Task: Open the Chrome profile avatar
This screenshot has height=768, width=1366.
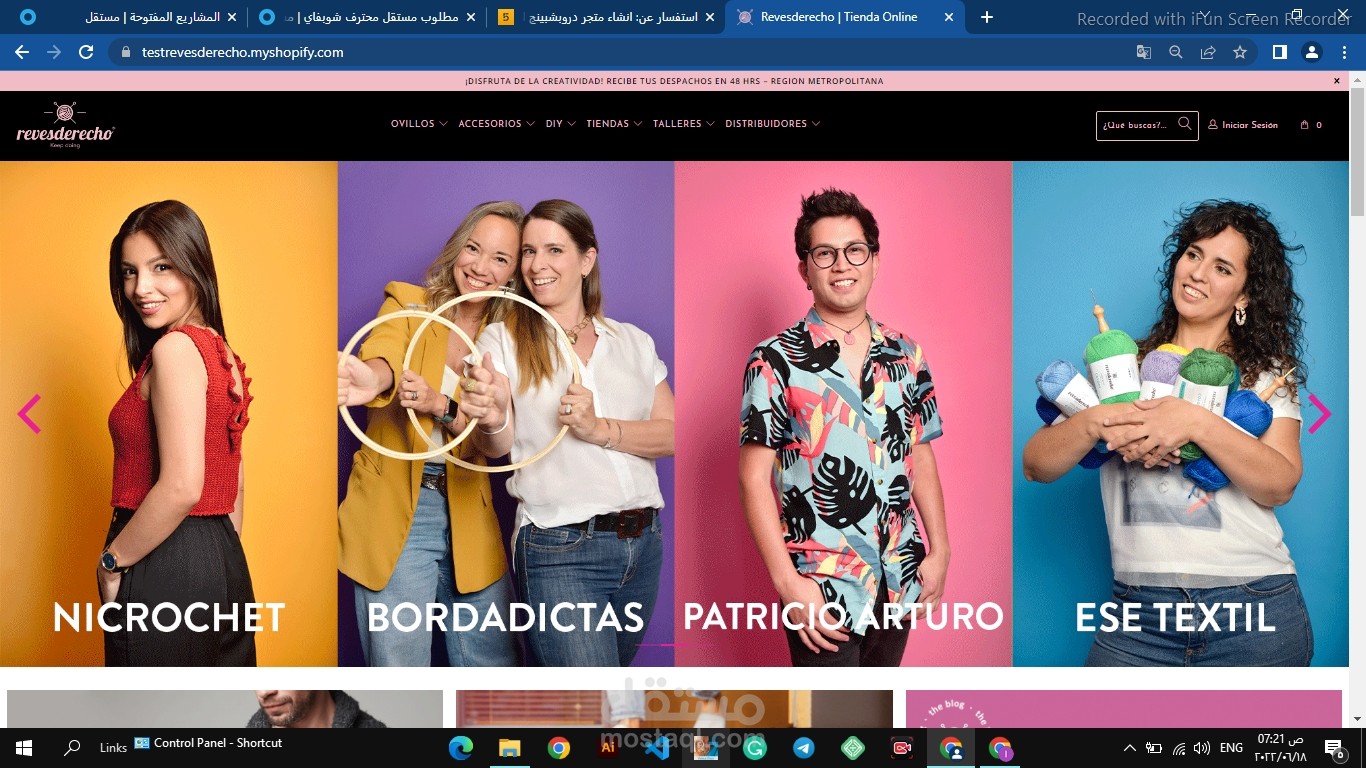Action: click(x=1312, y=52)
